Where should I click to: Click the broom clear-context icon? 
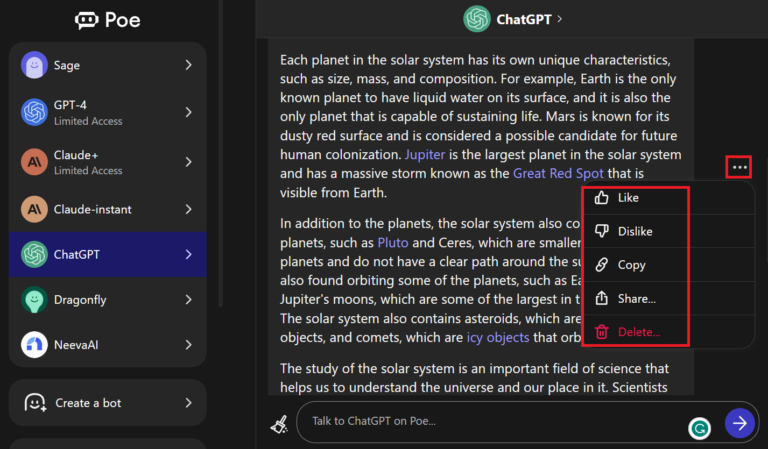coord(280,424)
